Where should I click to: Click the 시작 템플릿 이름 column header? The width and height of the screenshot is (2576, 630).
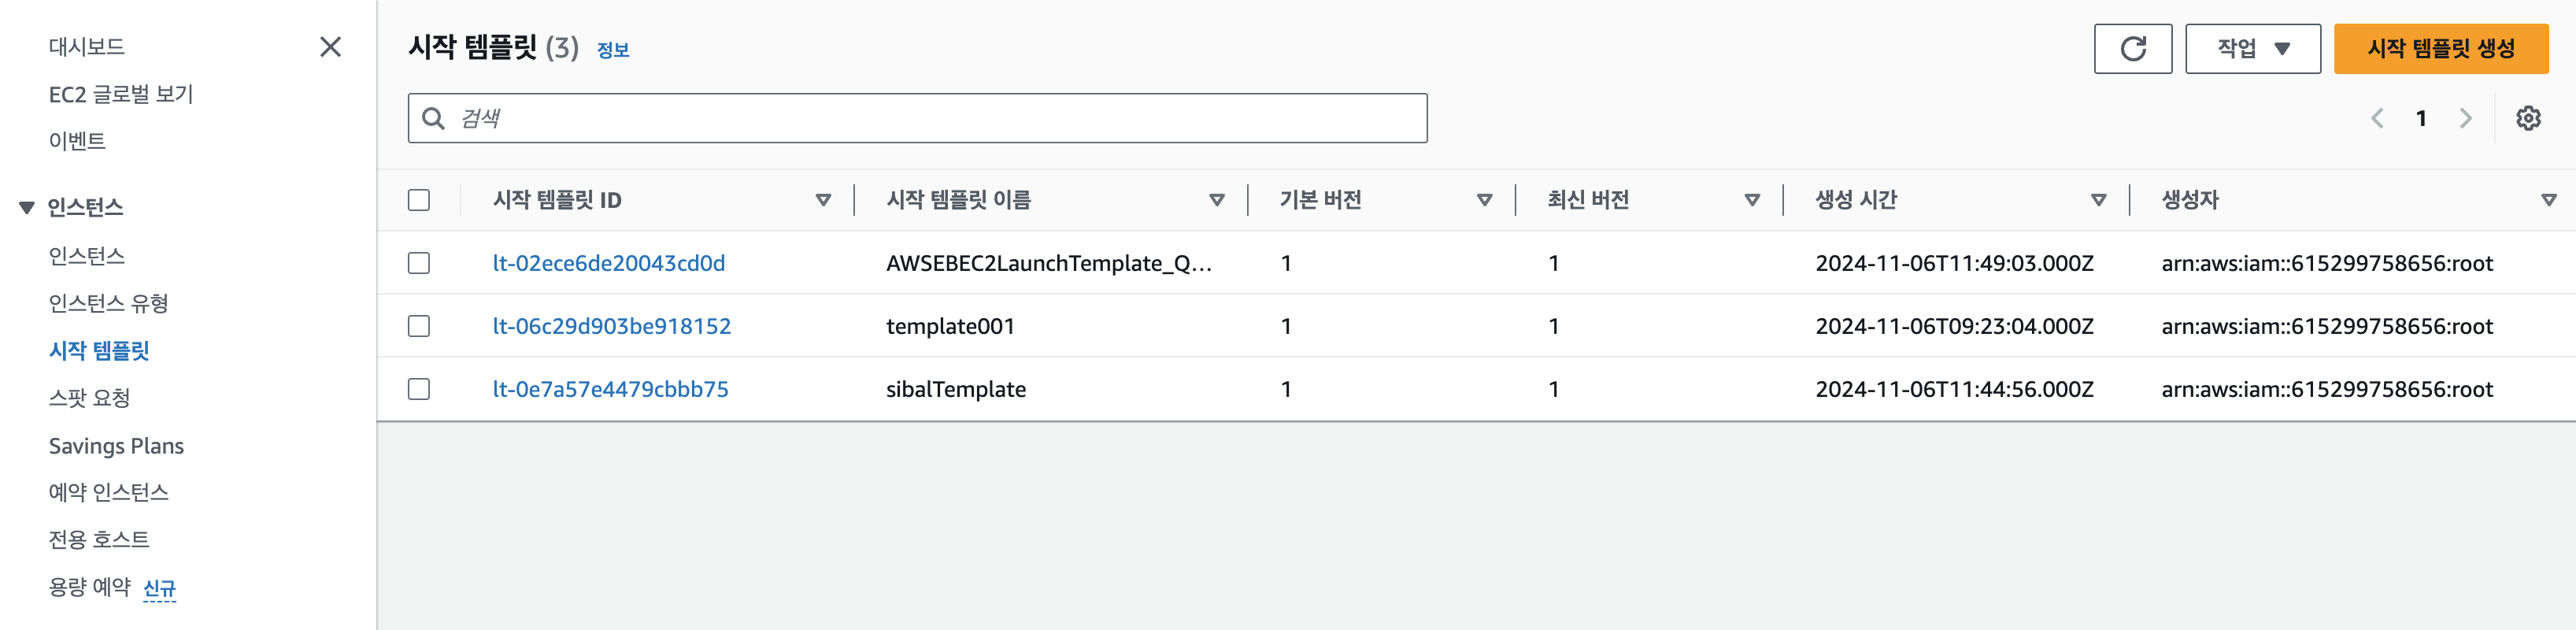(958, 200)
